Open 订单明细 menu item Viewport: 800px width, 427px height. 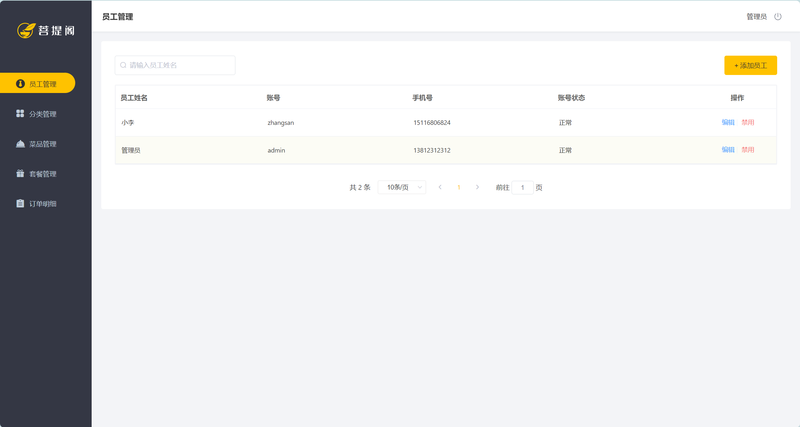point(42,204)
